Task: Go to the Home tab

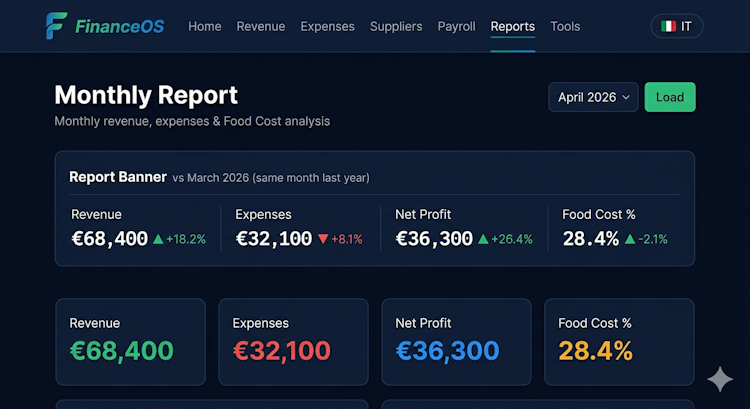Action: point(205,26)
